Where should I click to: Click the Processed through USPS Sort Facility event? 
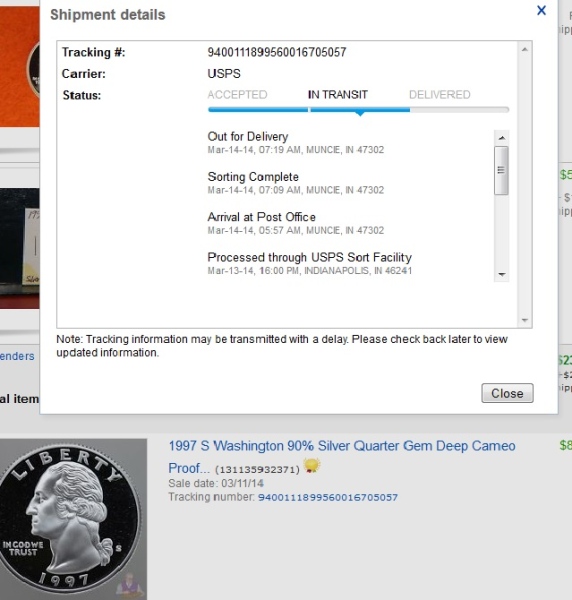(310, 263)
